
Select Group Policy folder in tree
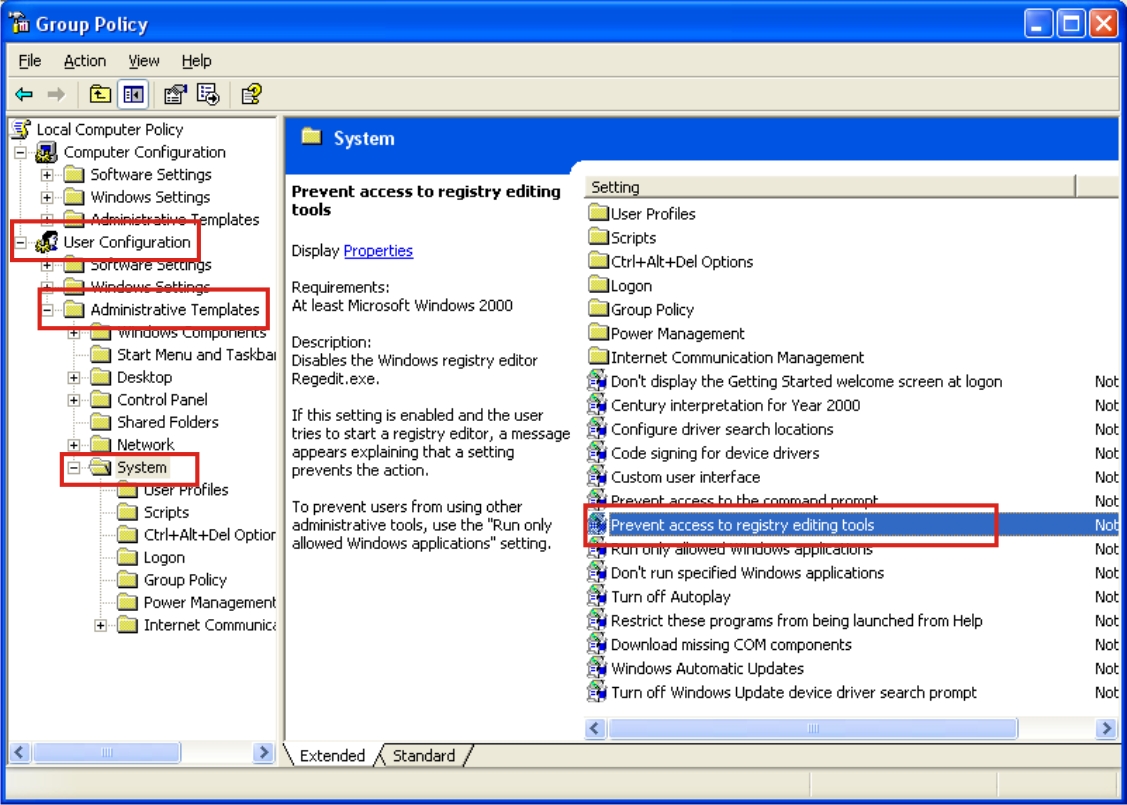185,580
